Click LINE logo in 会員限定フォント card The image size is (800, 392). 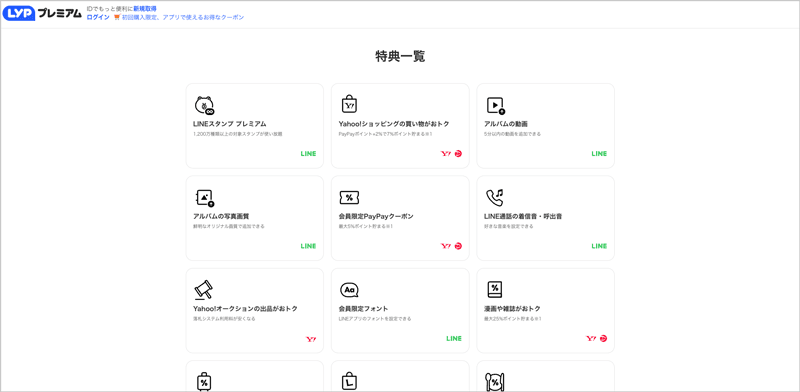(454, 338)
